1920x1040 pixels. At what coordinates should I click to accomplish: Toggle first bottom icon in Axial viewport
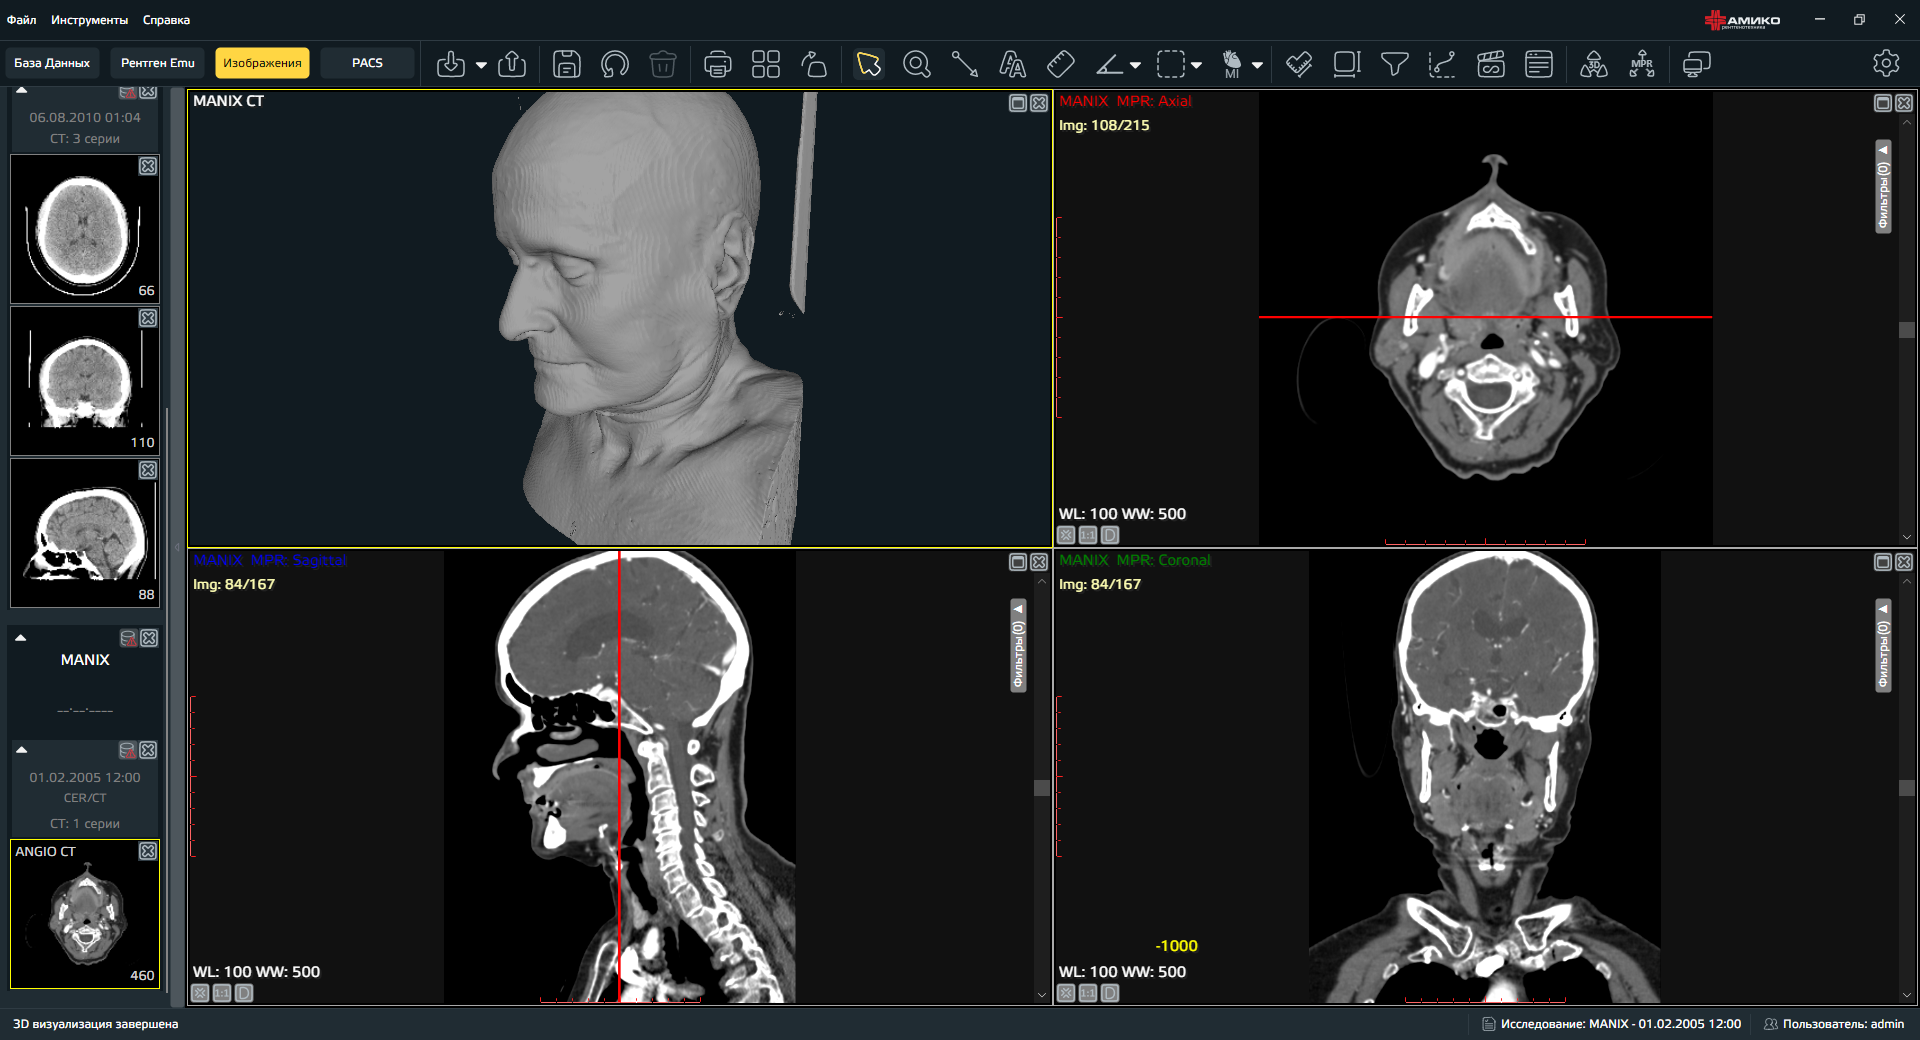click(1066, 535)
